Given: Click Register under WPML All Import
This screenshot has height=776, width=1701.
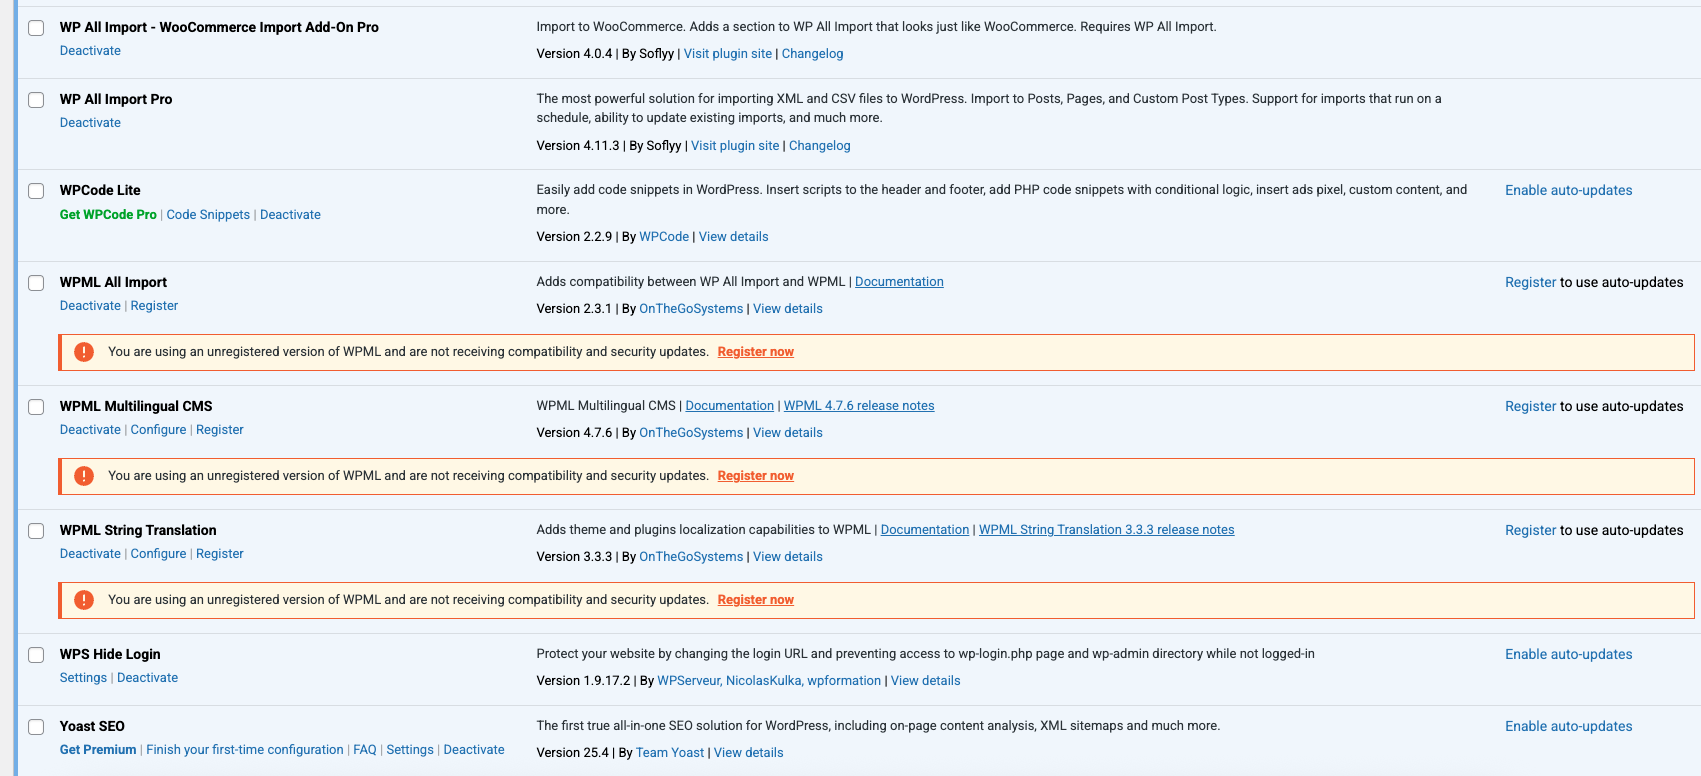Looking at the screenshot, I should pyautogui.click(x=154, y=306).
